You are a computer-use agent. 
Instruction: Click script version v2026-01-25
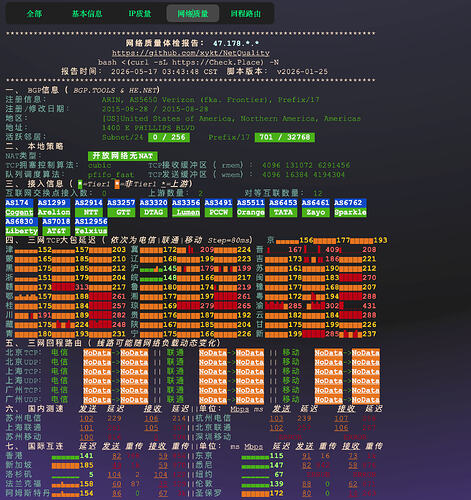click(x=302, y=72)
